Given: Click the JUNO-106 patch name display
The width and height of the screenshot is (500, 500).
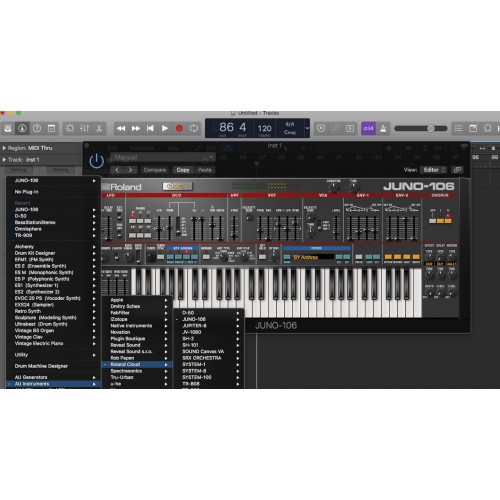Looking at the screenshot, I should pyautogui.click(x=313, y=257).
